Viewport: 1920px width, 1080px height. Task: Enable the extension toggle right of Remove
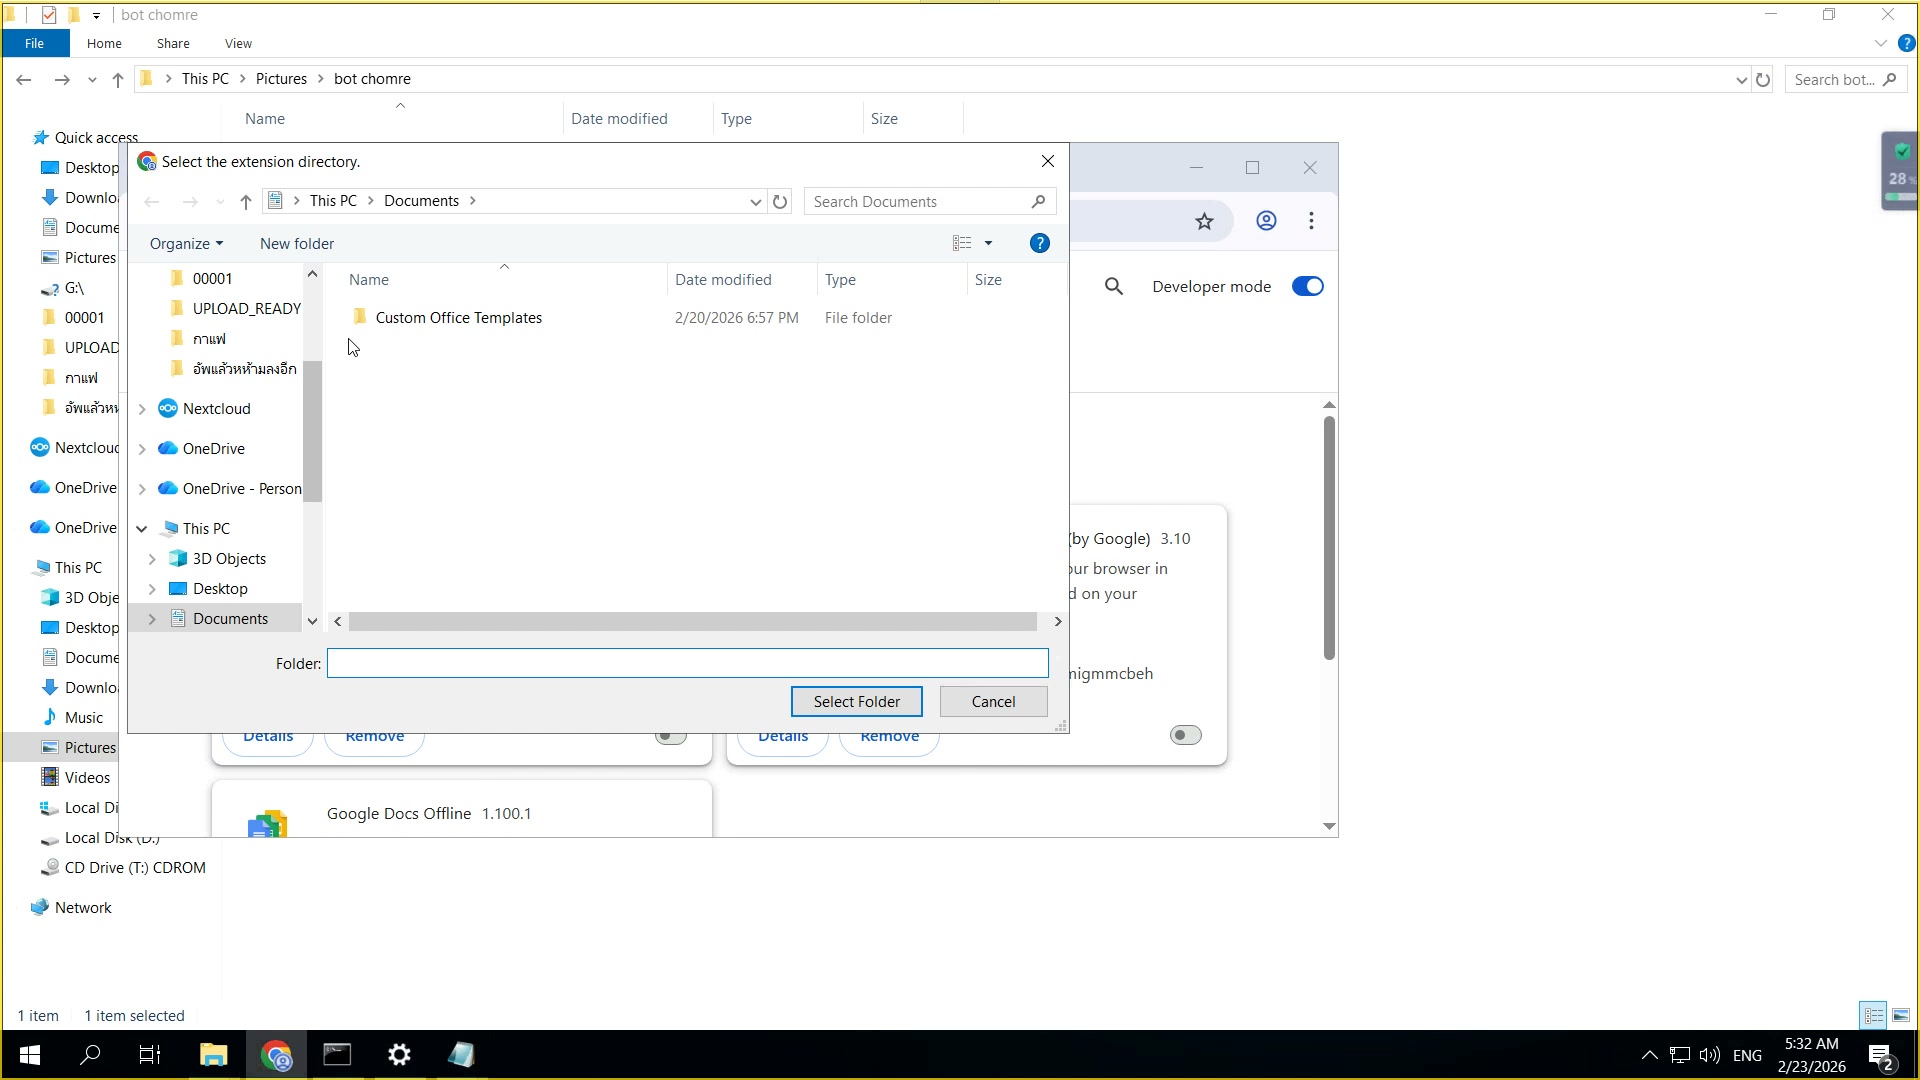1185,736
